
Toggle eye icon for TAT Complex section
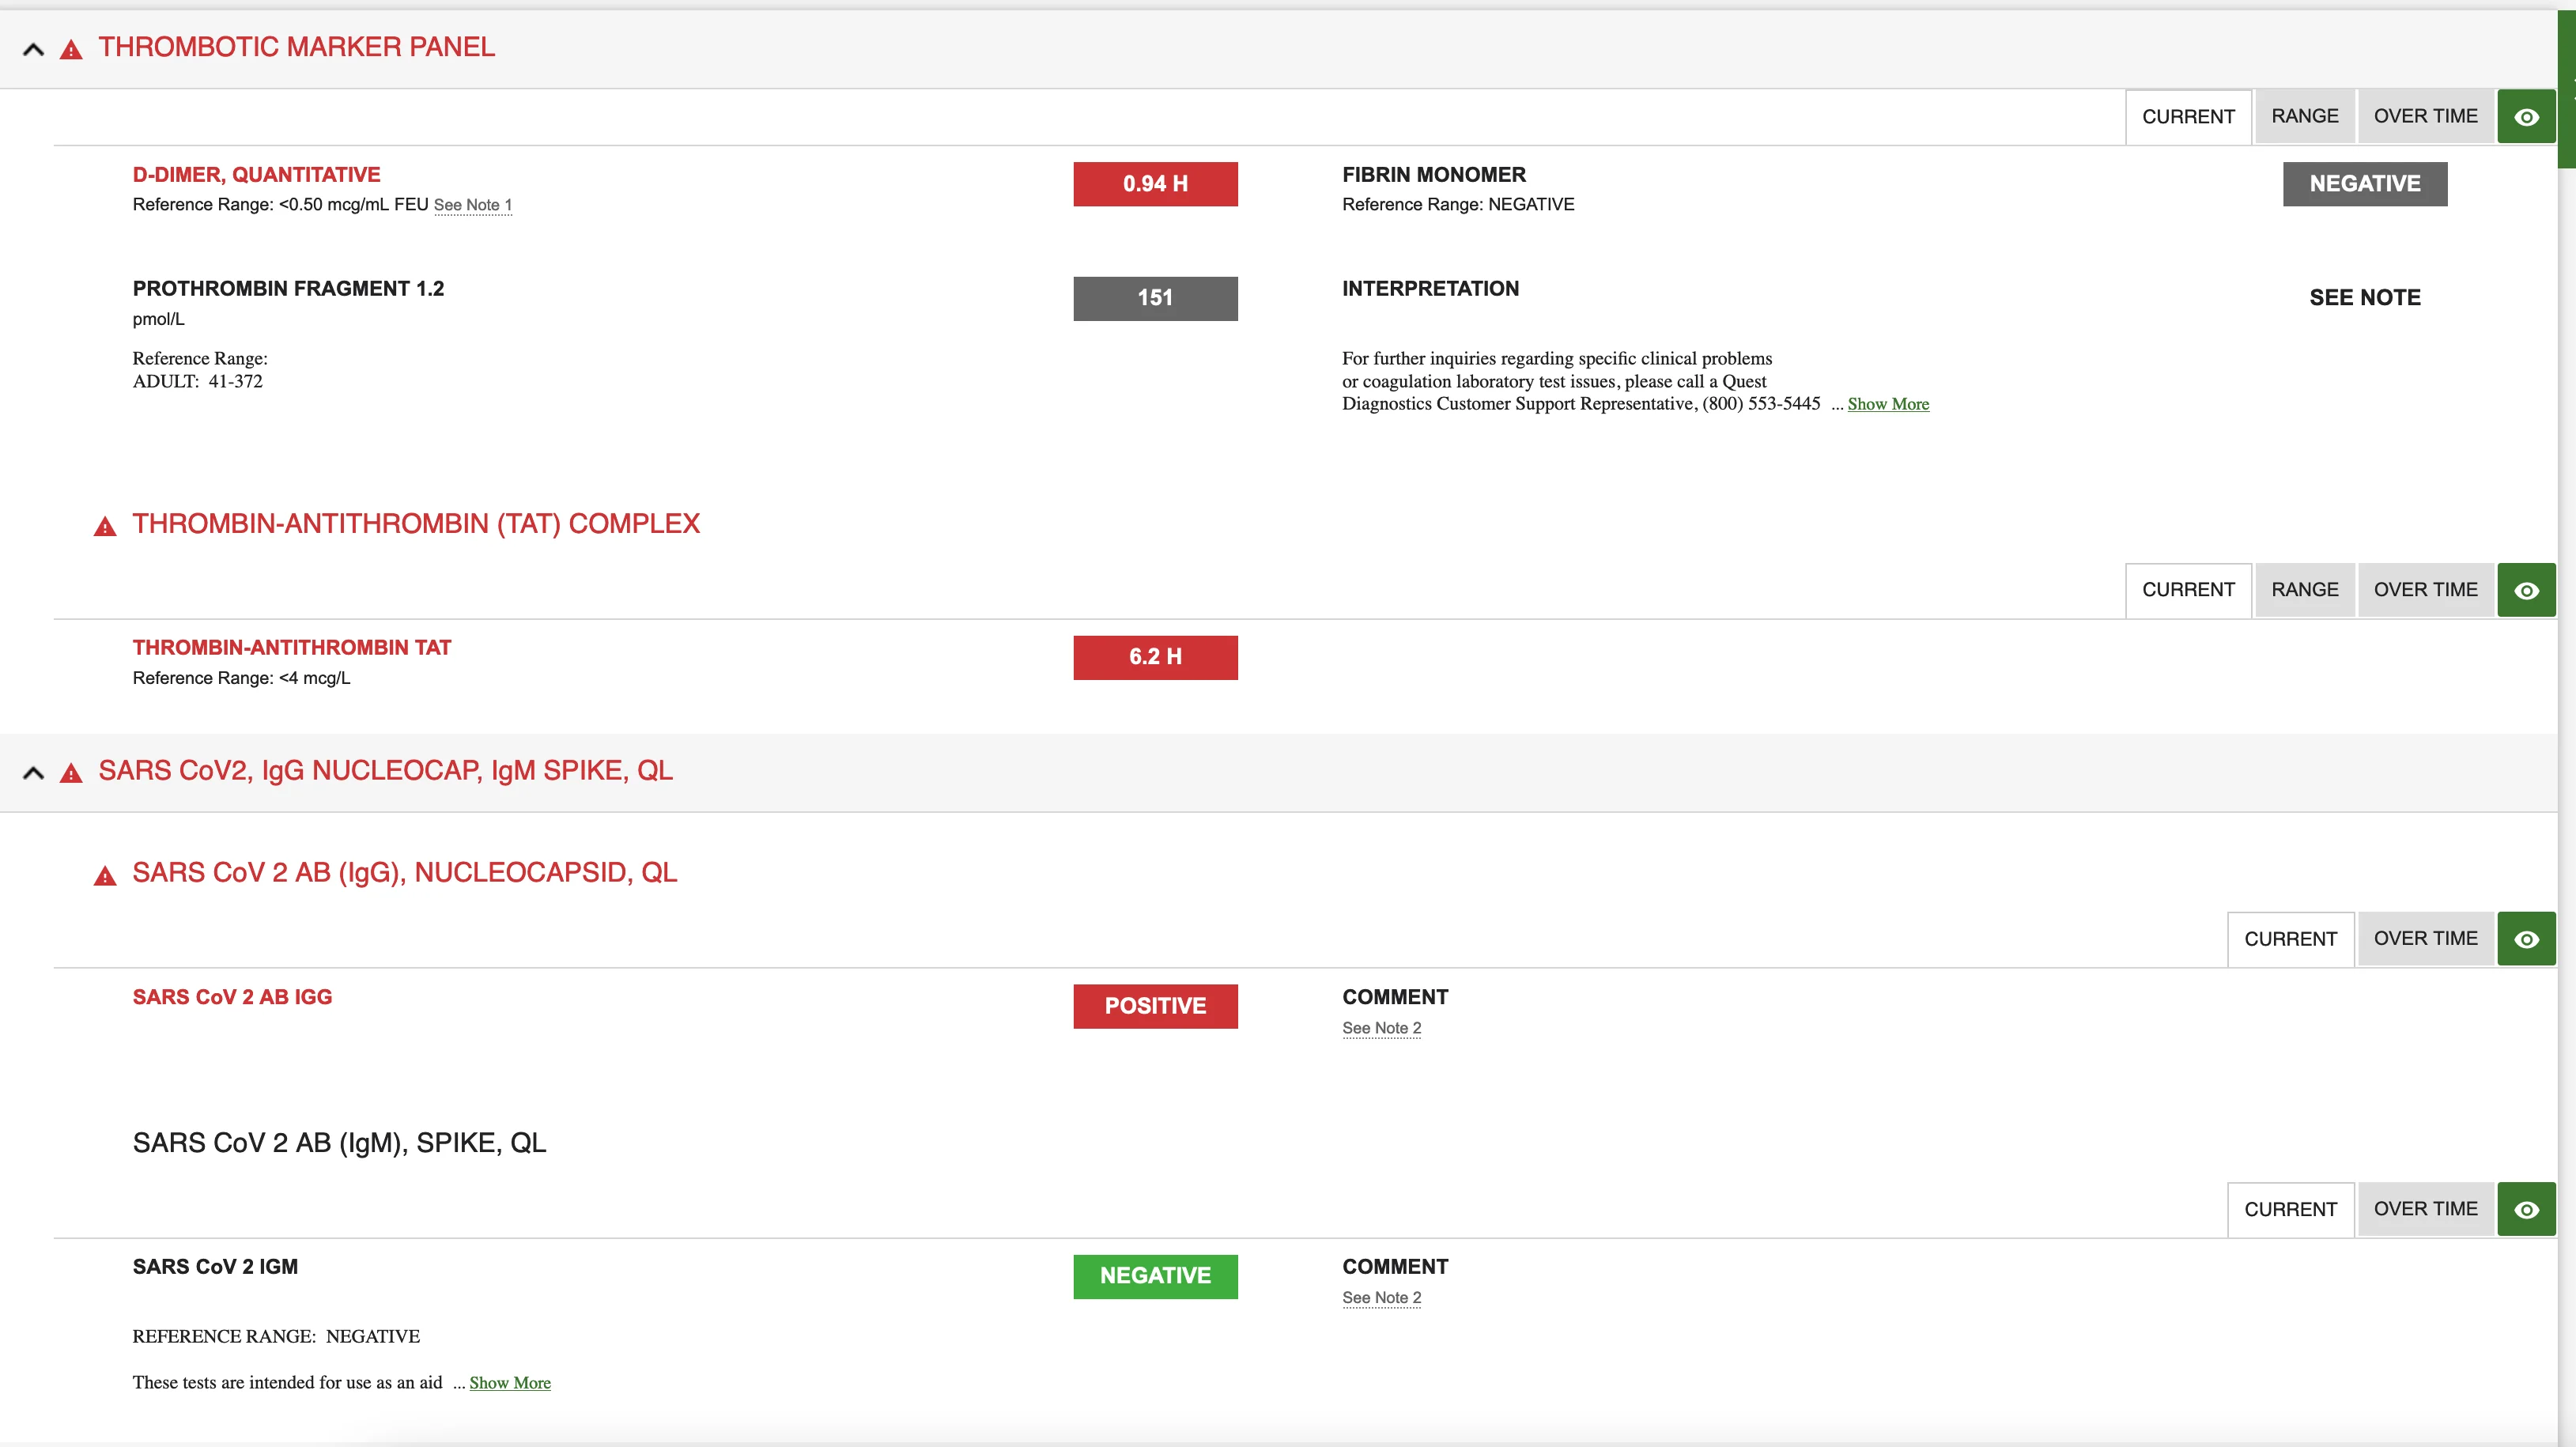point(2526,590)
